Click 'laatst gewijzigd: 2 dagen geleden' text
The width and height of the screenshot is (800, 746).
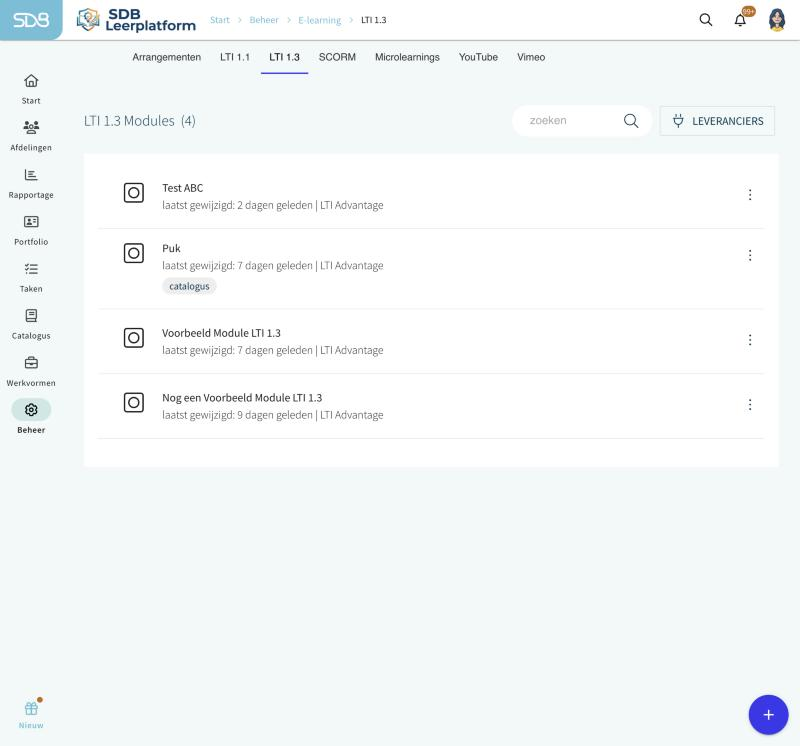pyautogui.click(x=237, y=205)
